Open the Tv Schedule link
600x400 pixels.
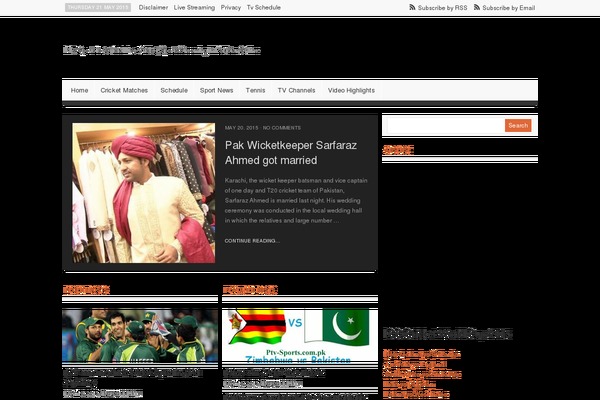tap(263, 7)
